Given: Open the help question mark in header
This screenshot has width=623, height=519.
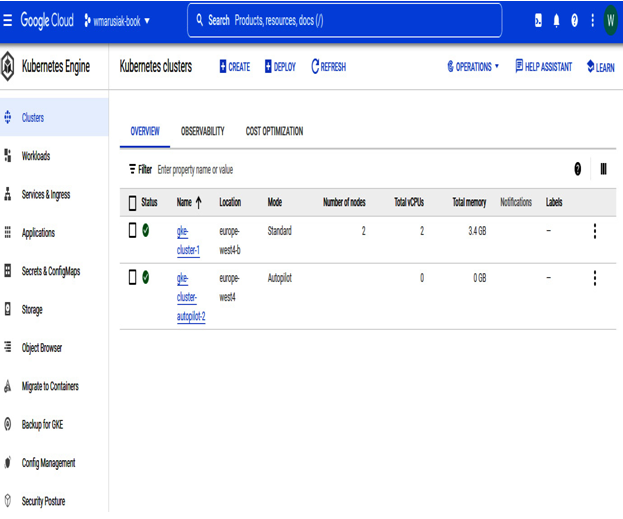Looking at the screenshot, I should coord(574,20).
